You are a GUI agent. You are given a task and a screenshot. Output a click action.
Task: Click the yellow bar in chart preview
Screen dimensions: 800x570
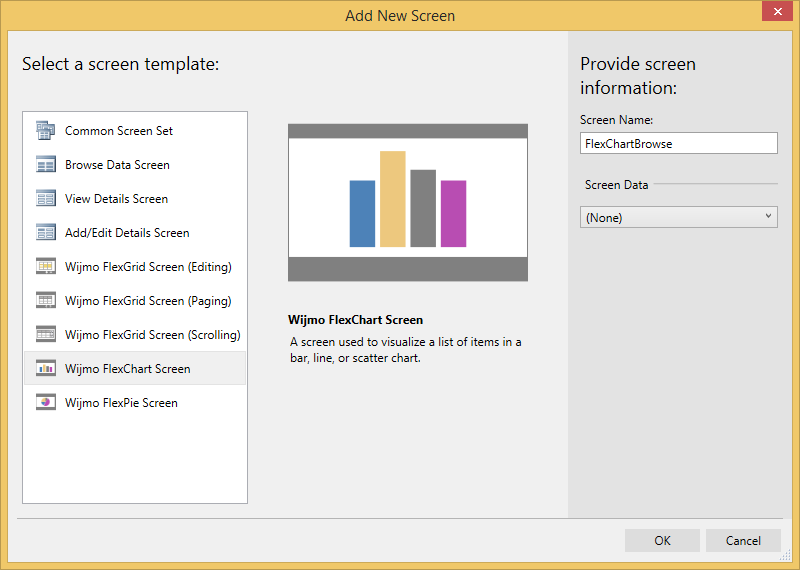point(392,199)
